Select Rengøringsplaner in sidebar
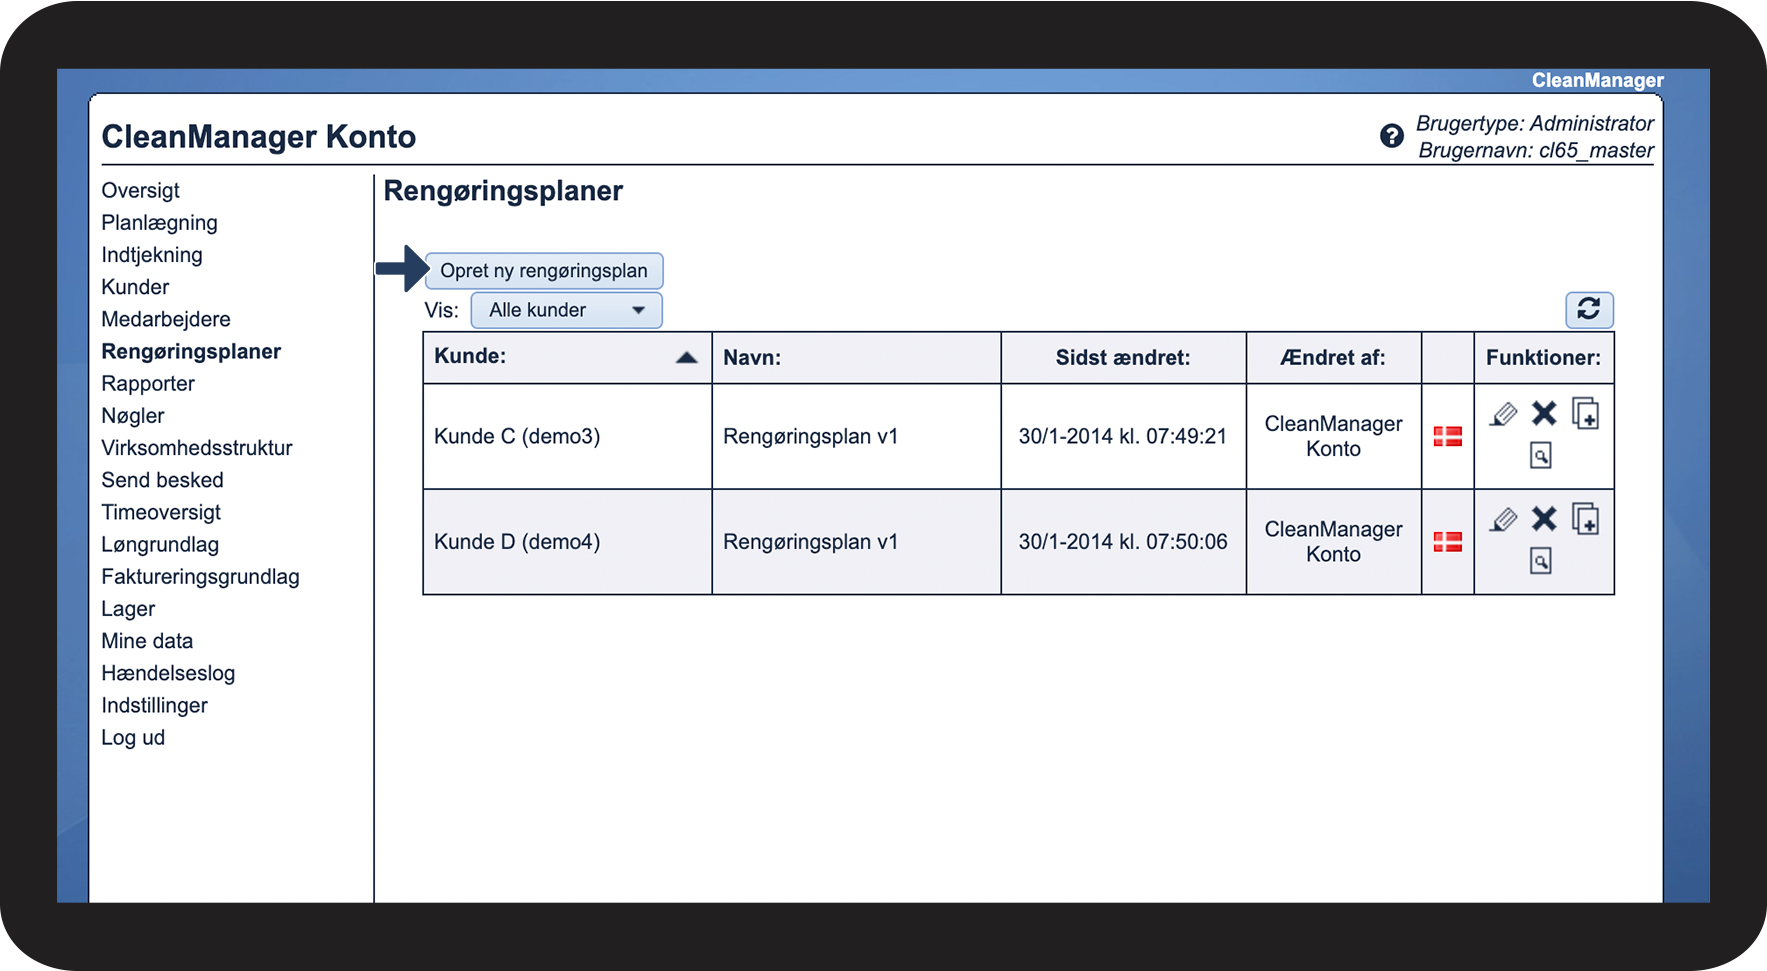This screenshot has width=1767, height=971. tap(191, 351)
